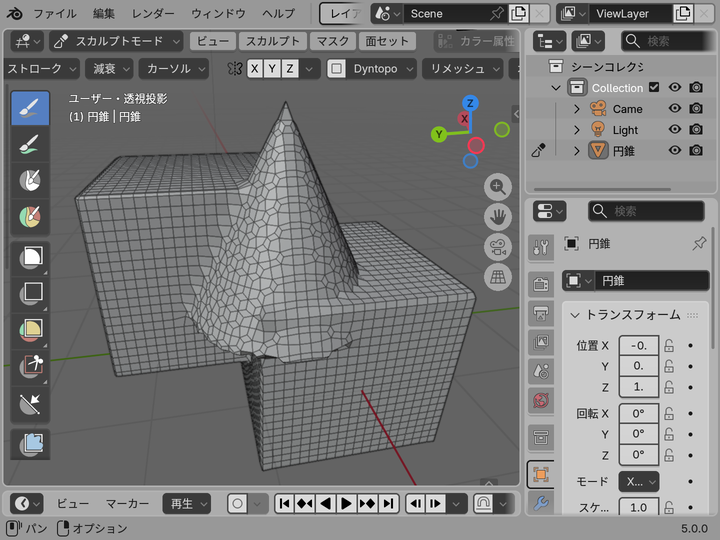Open the World properties tab
The width and height of the screenshot is (720, 540).
(541, 400)
